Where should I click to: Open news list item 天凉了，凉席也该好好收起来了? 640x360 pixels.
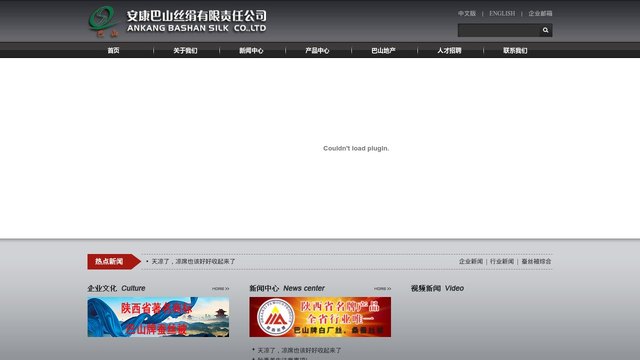299,350
